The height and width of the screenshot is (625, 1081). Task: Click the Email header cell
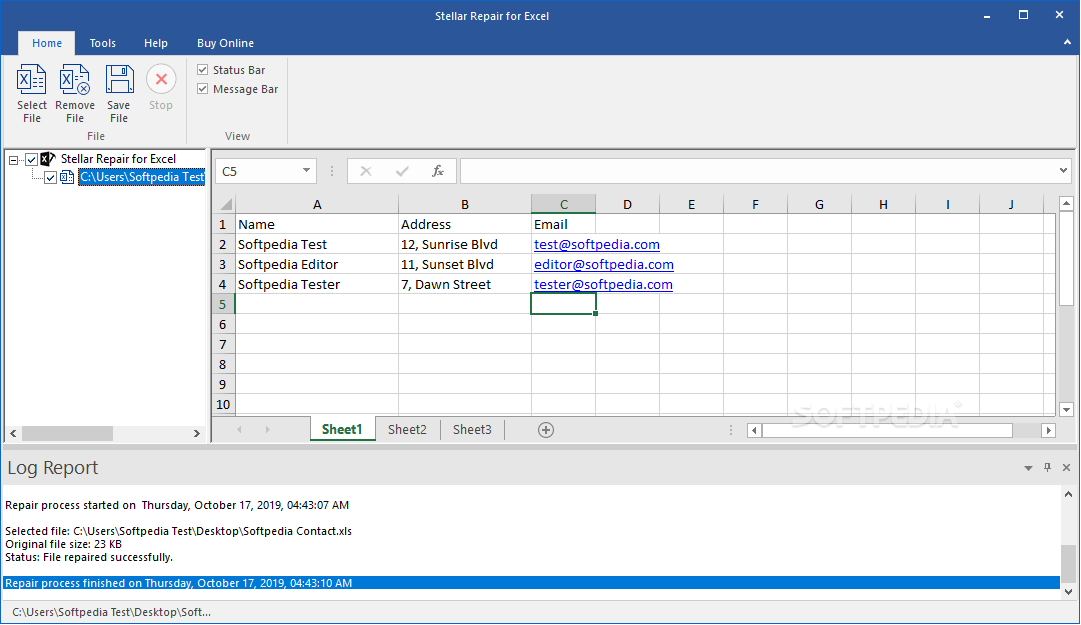coord(563,225)
